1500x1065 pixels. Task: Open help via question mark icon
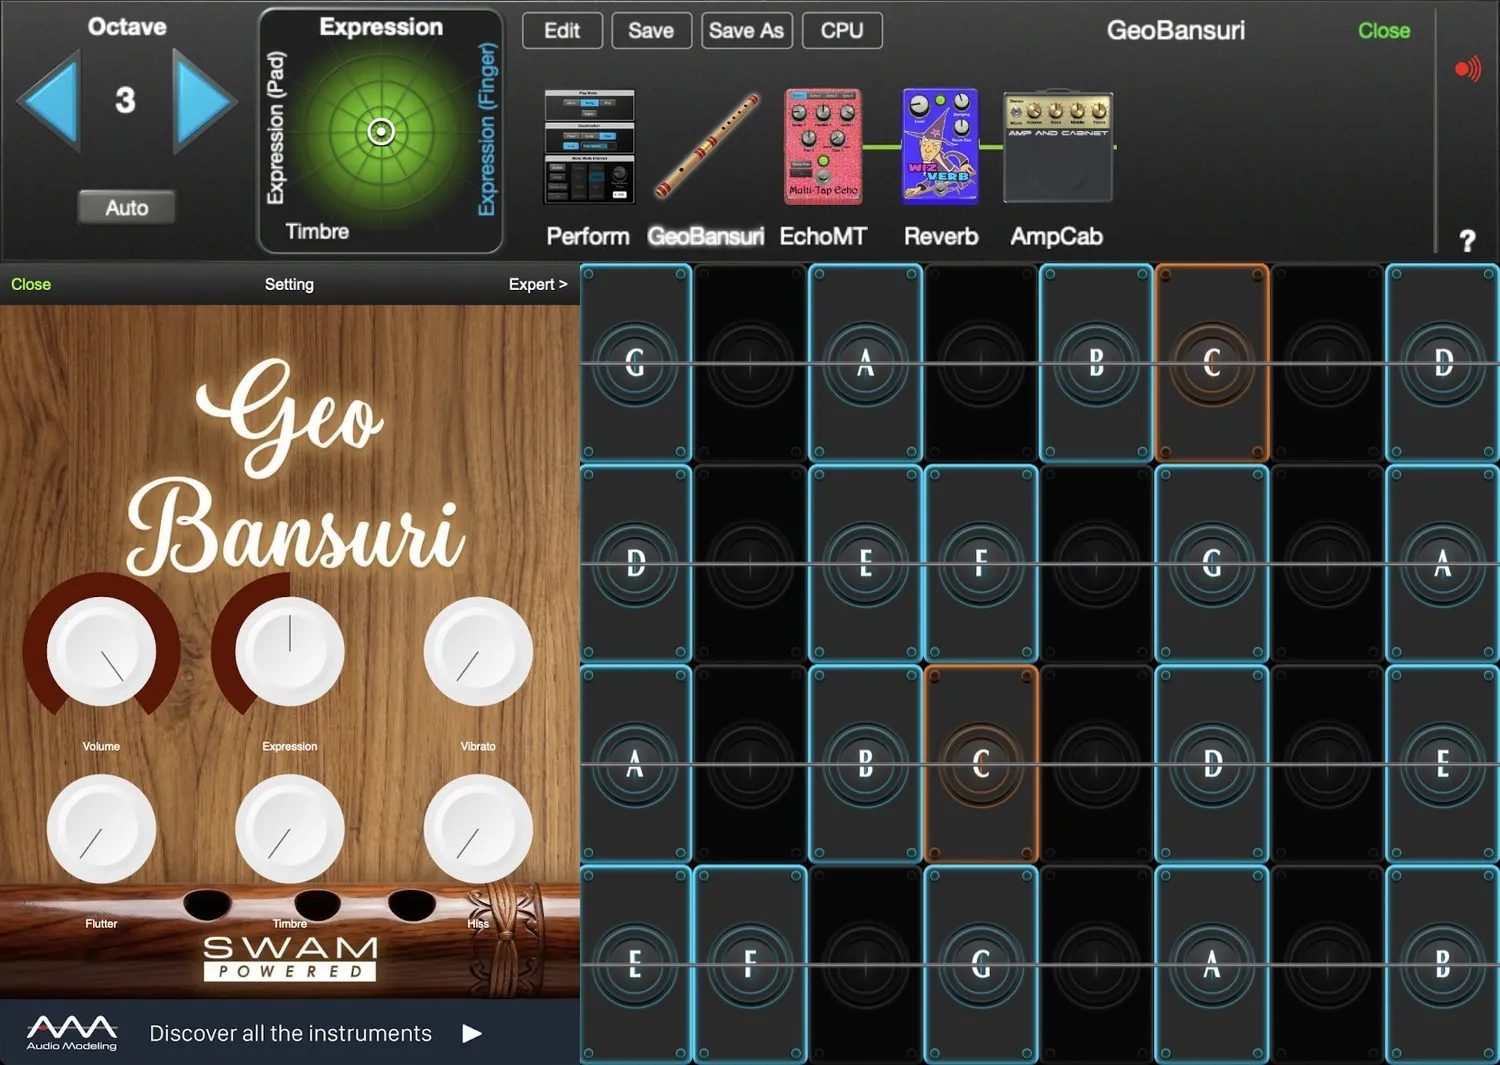[1467, 241]
